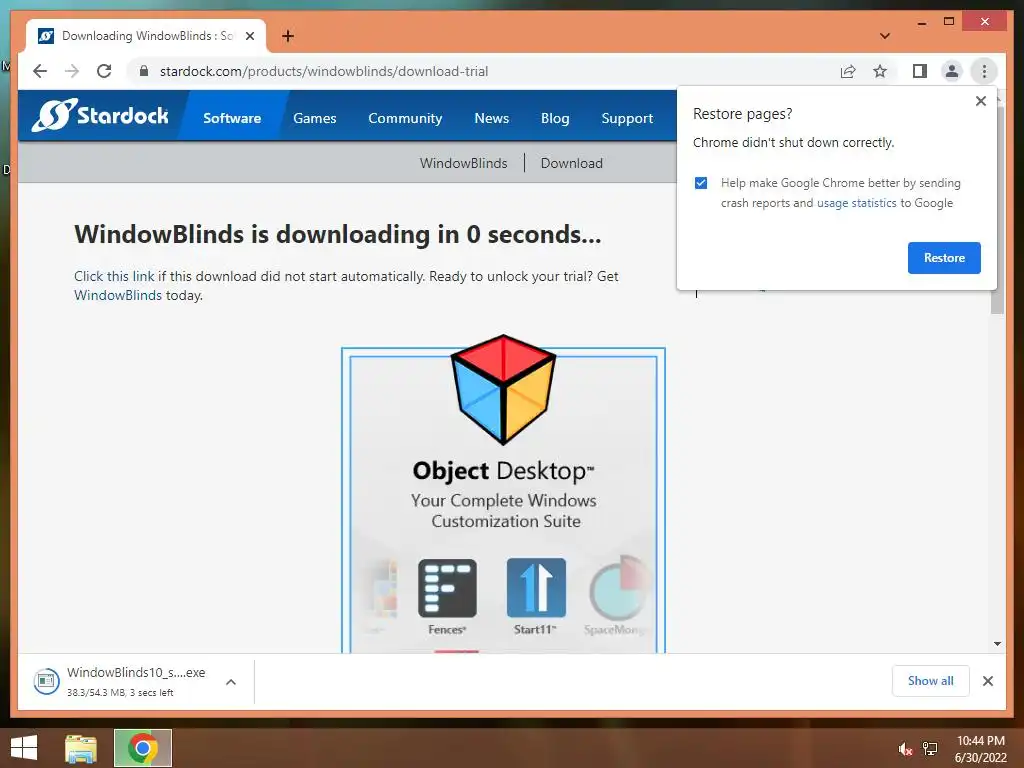
Task: Click the page scrollbar down arrow
Action: tap(997, 644)
